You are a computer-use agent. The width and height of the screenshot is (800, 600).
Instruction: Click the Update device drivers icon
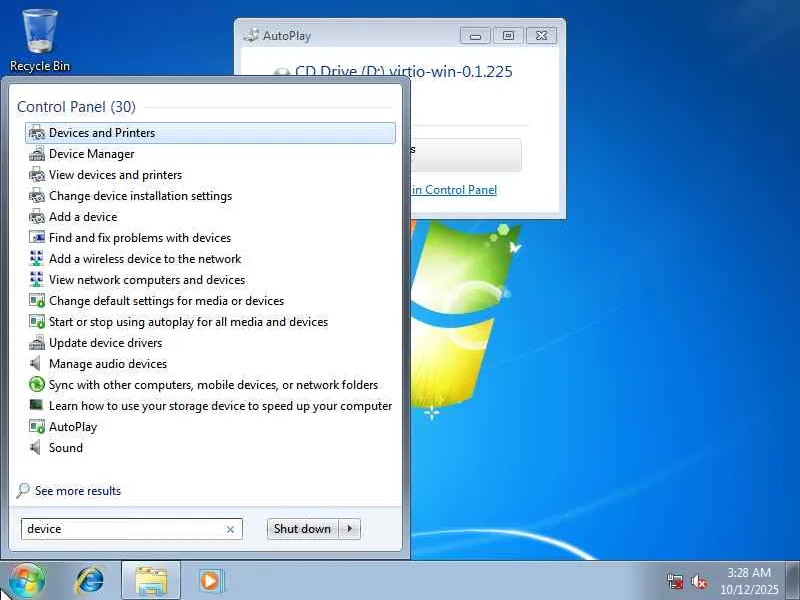[x=37, y=343]
